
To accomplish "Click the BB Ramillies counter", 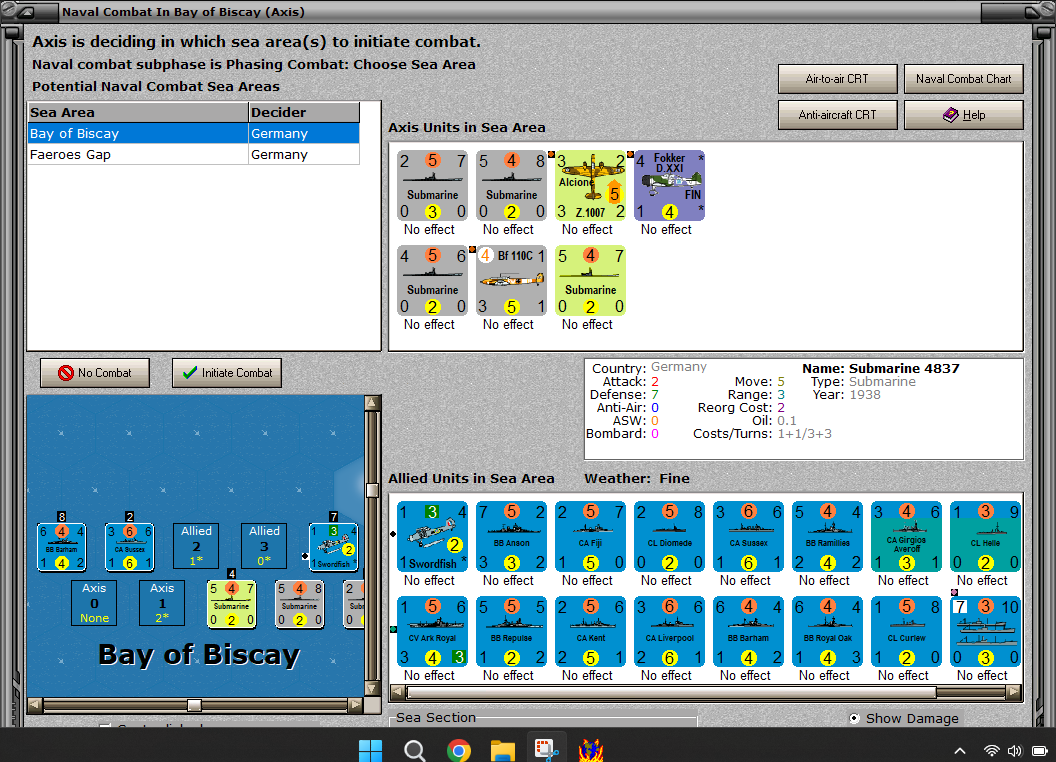I will (x=827, y=536).
